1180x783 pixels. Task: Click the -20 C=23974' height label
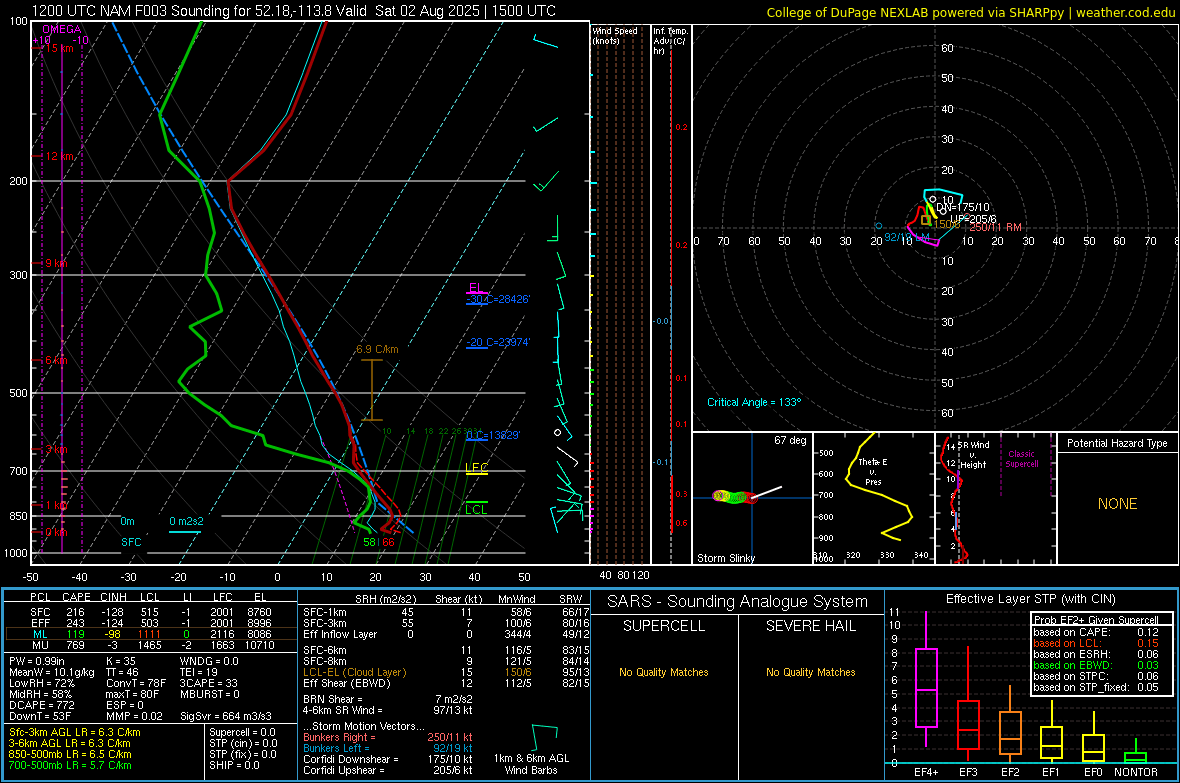[498, 342]
